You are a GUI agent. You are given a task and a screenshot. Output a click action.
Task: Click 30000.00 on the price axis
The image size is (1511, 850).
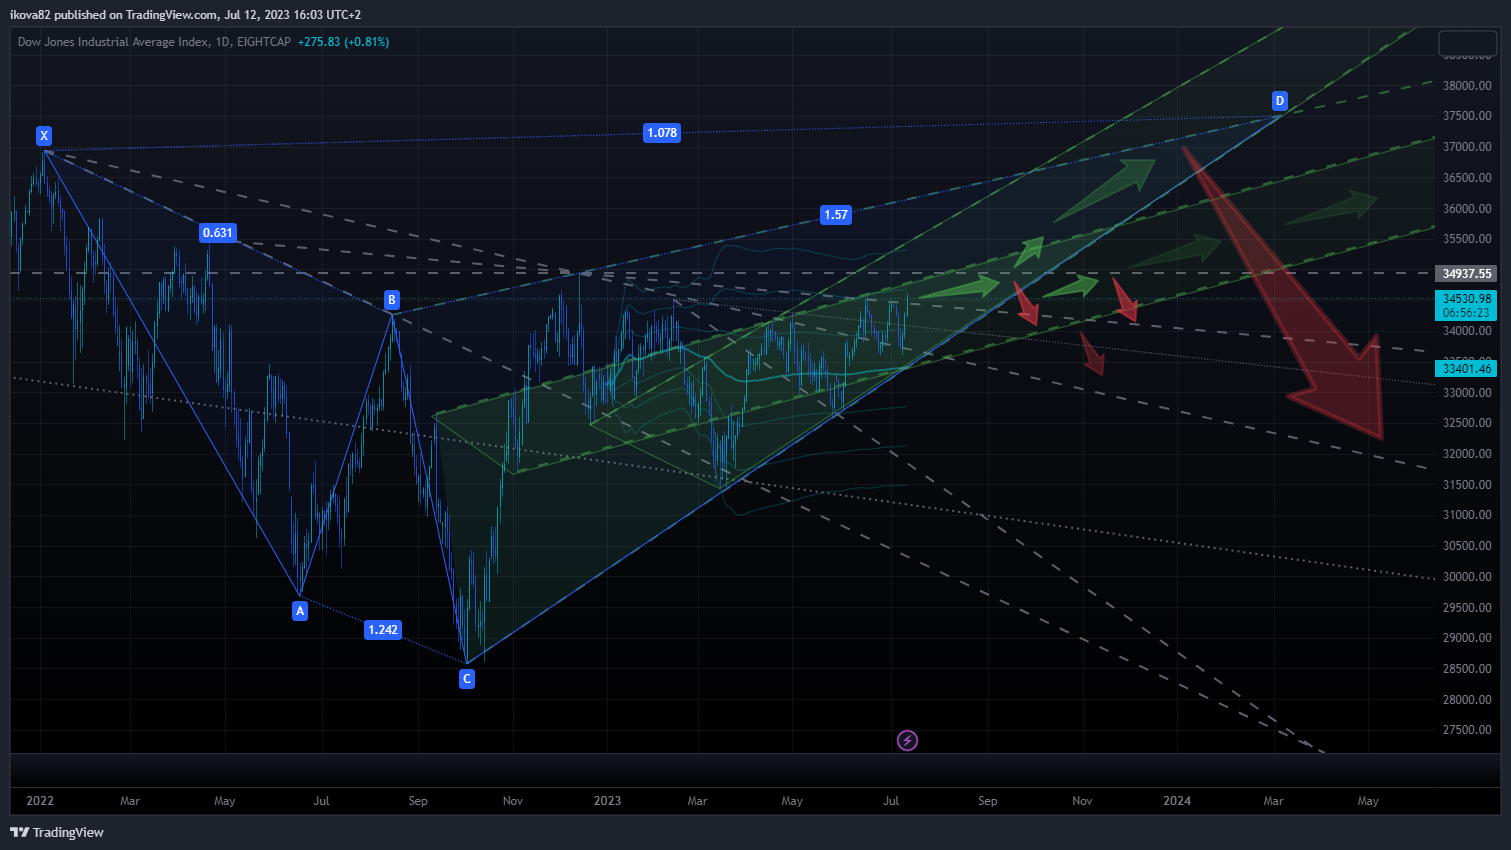tap(1467, 577)
